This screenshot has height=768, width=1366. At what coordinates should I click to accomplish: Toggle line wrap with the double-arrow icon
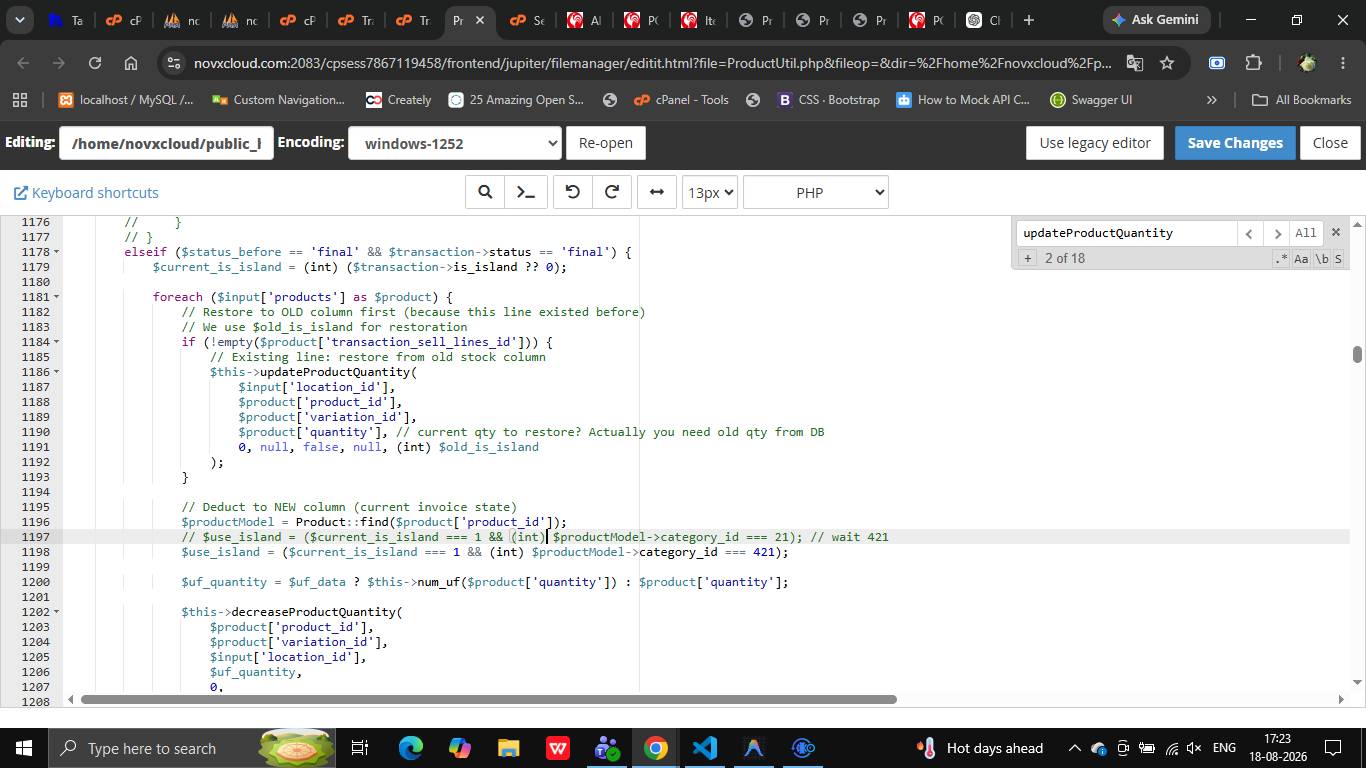point(657,192)
